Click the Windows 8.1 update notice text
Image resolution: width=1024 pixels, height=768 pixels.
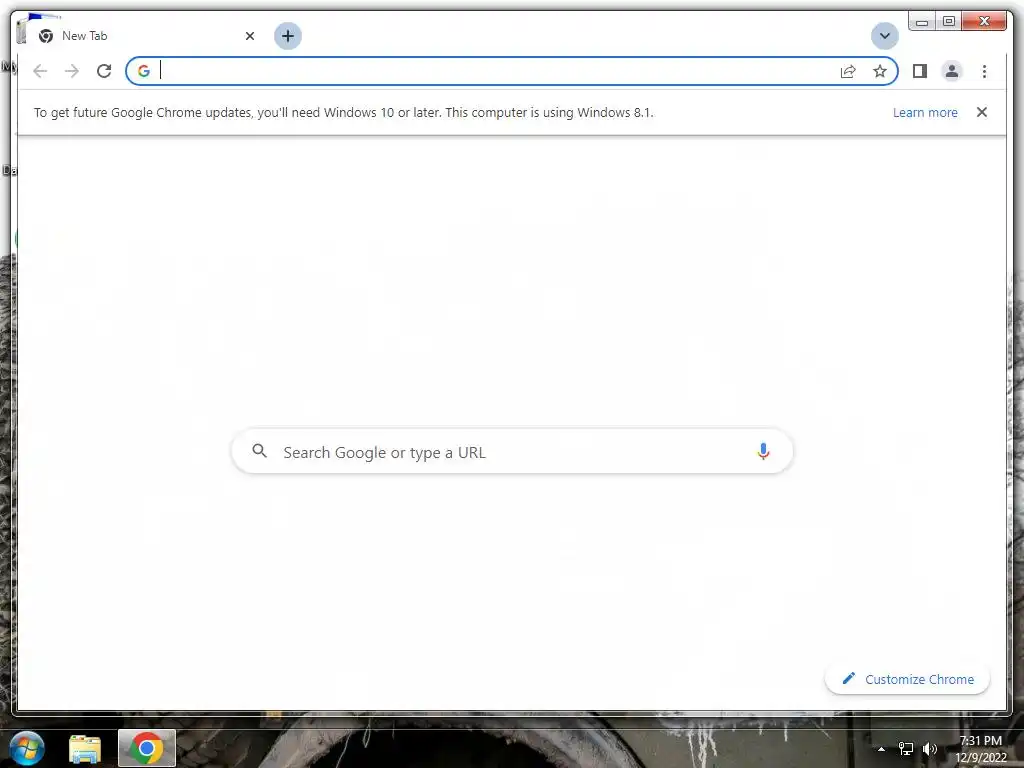pos(344,112)
